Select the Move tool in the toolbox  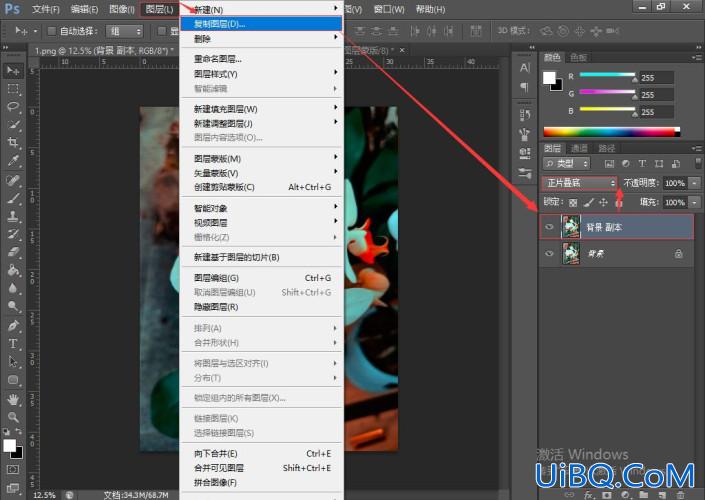[13, 71]
